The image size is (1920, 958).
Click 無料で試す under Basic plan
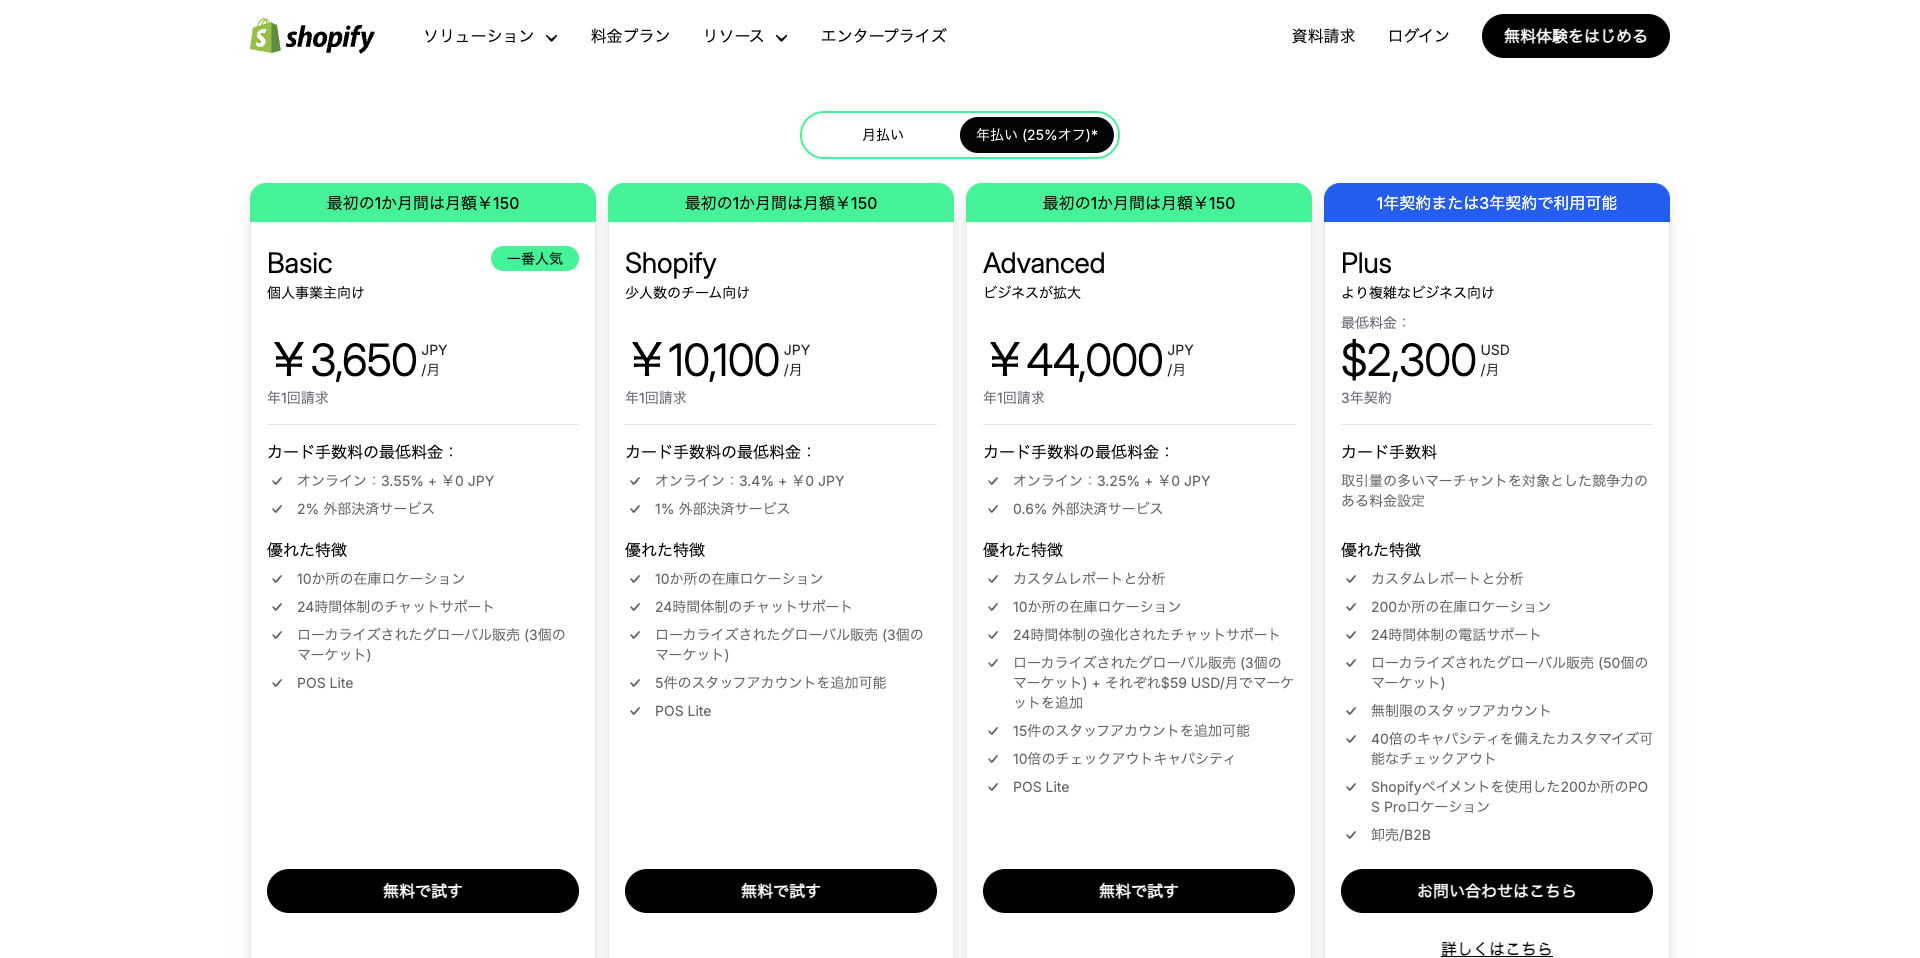[x=423, y=891]
